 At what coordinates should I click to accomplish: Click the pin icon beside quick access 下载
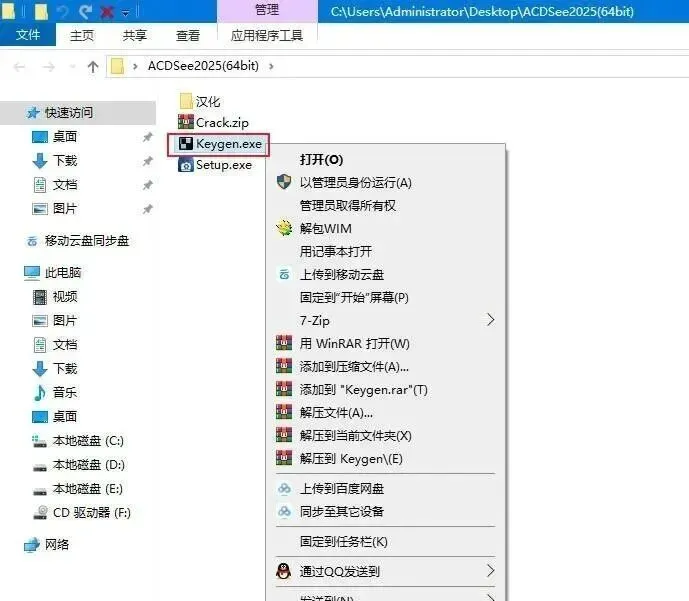point(148,161)
